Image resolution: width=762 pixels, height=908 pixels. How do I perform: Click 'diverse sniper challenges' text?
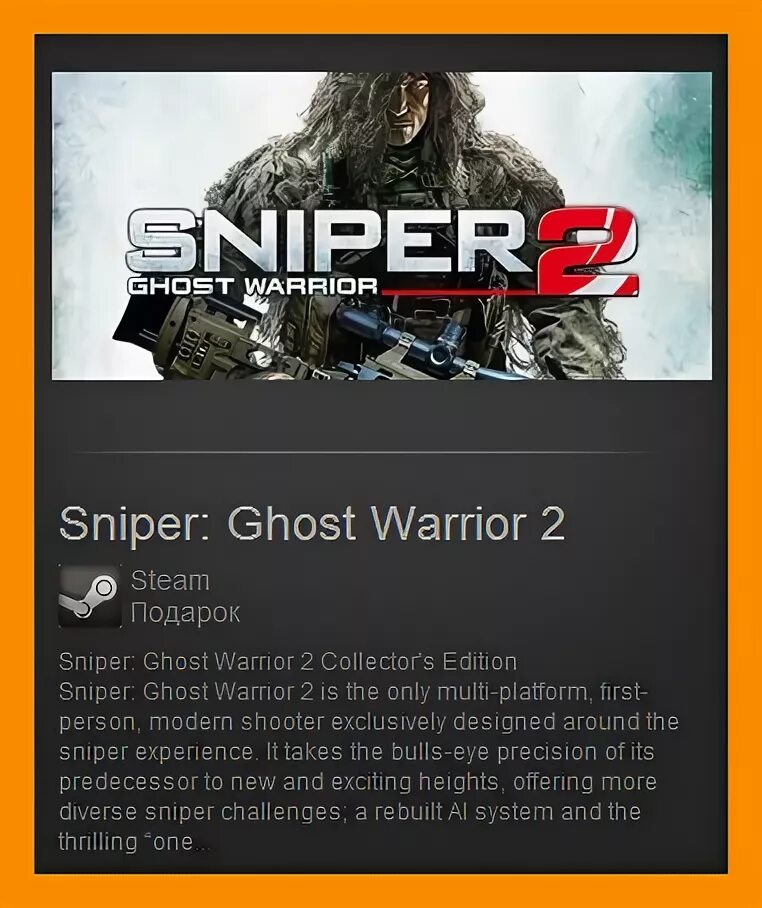(x=200, y=811)
